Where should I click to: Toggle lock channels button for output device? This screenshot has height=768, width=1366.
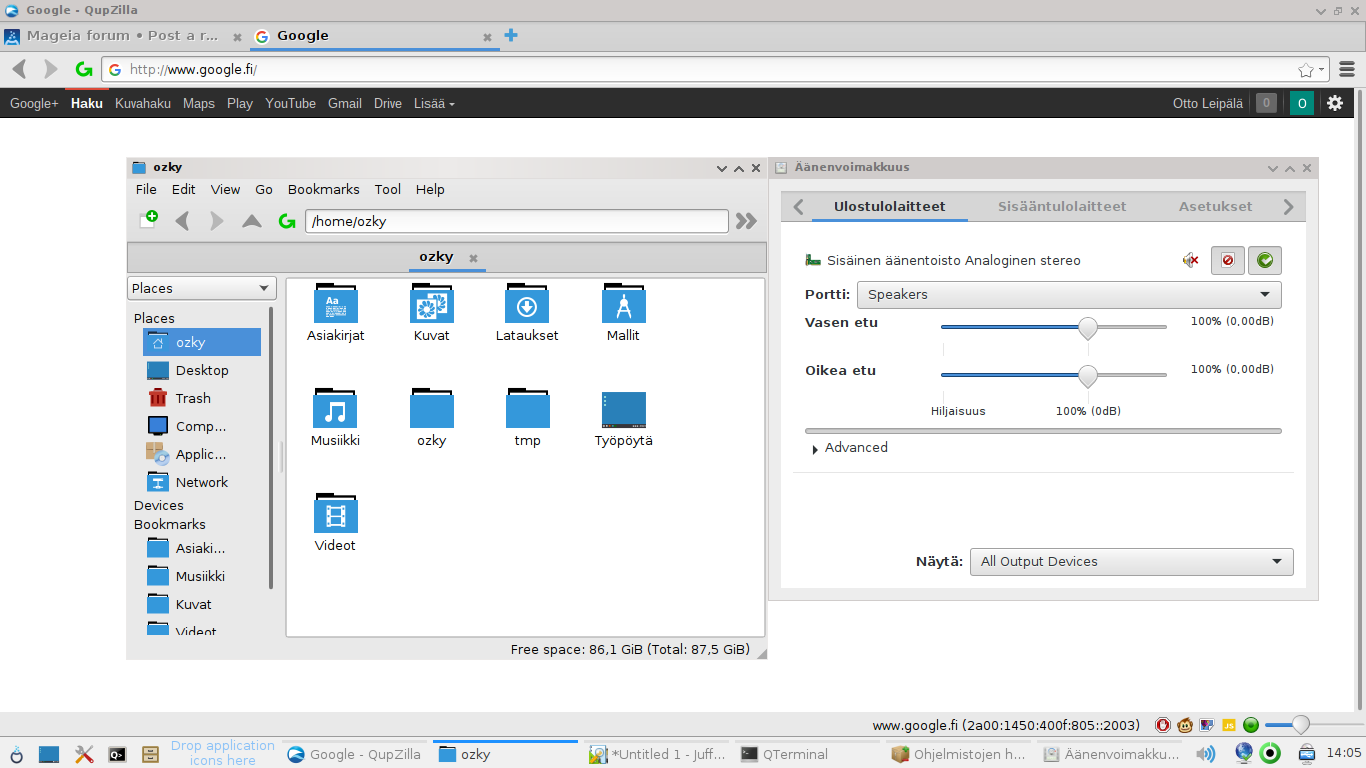click(1228, 260)
